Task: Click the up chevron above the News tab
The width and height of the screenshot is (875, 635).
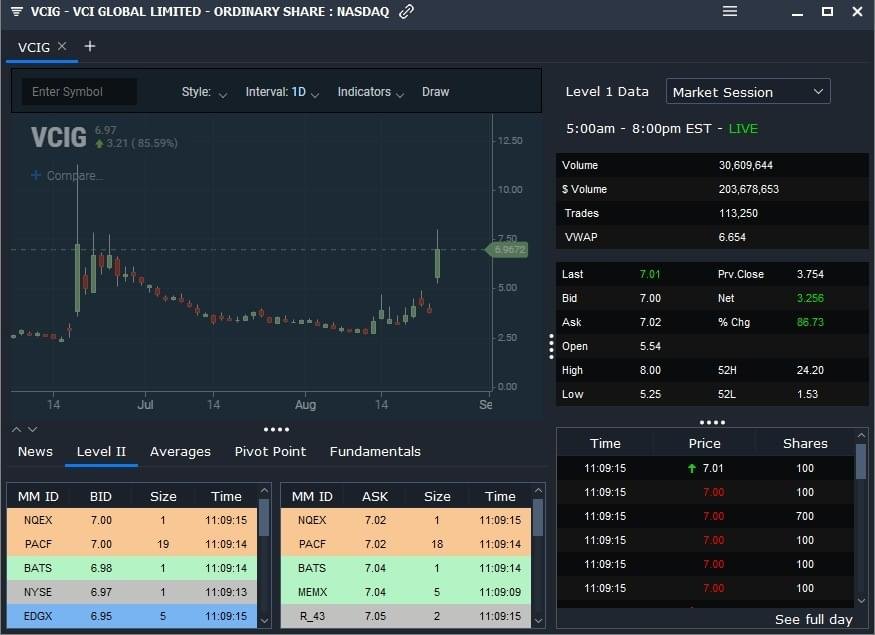Action: coord(16,429)
